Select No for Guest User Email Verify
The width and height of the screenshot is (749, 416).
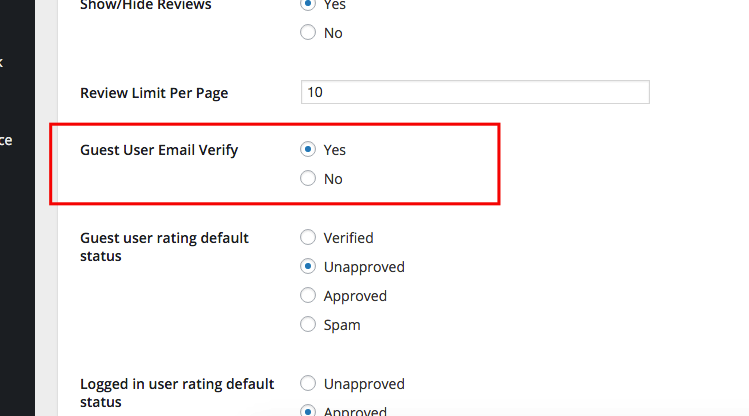(x=308, y=179)
